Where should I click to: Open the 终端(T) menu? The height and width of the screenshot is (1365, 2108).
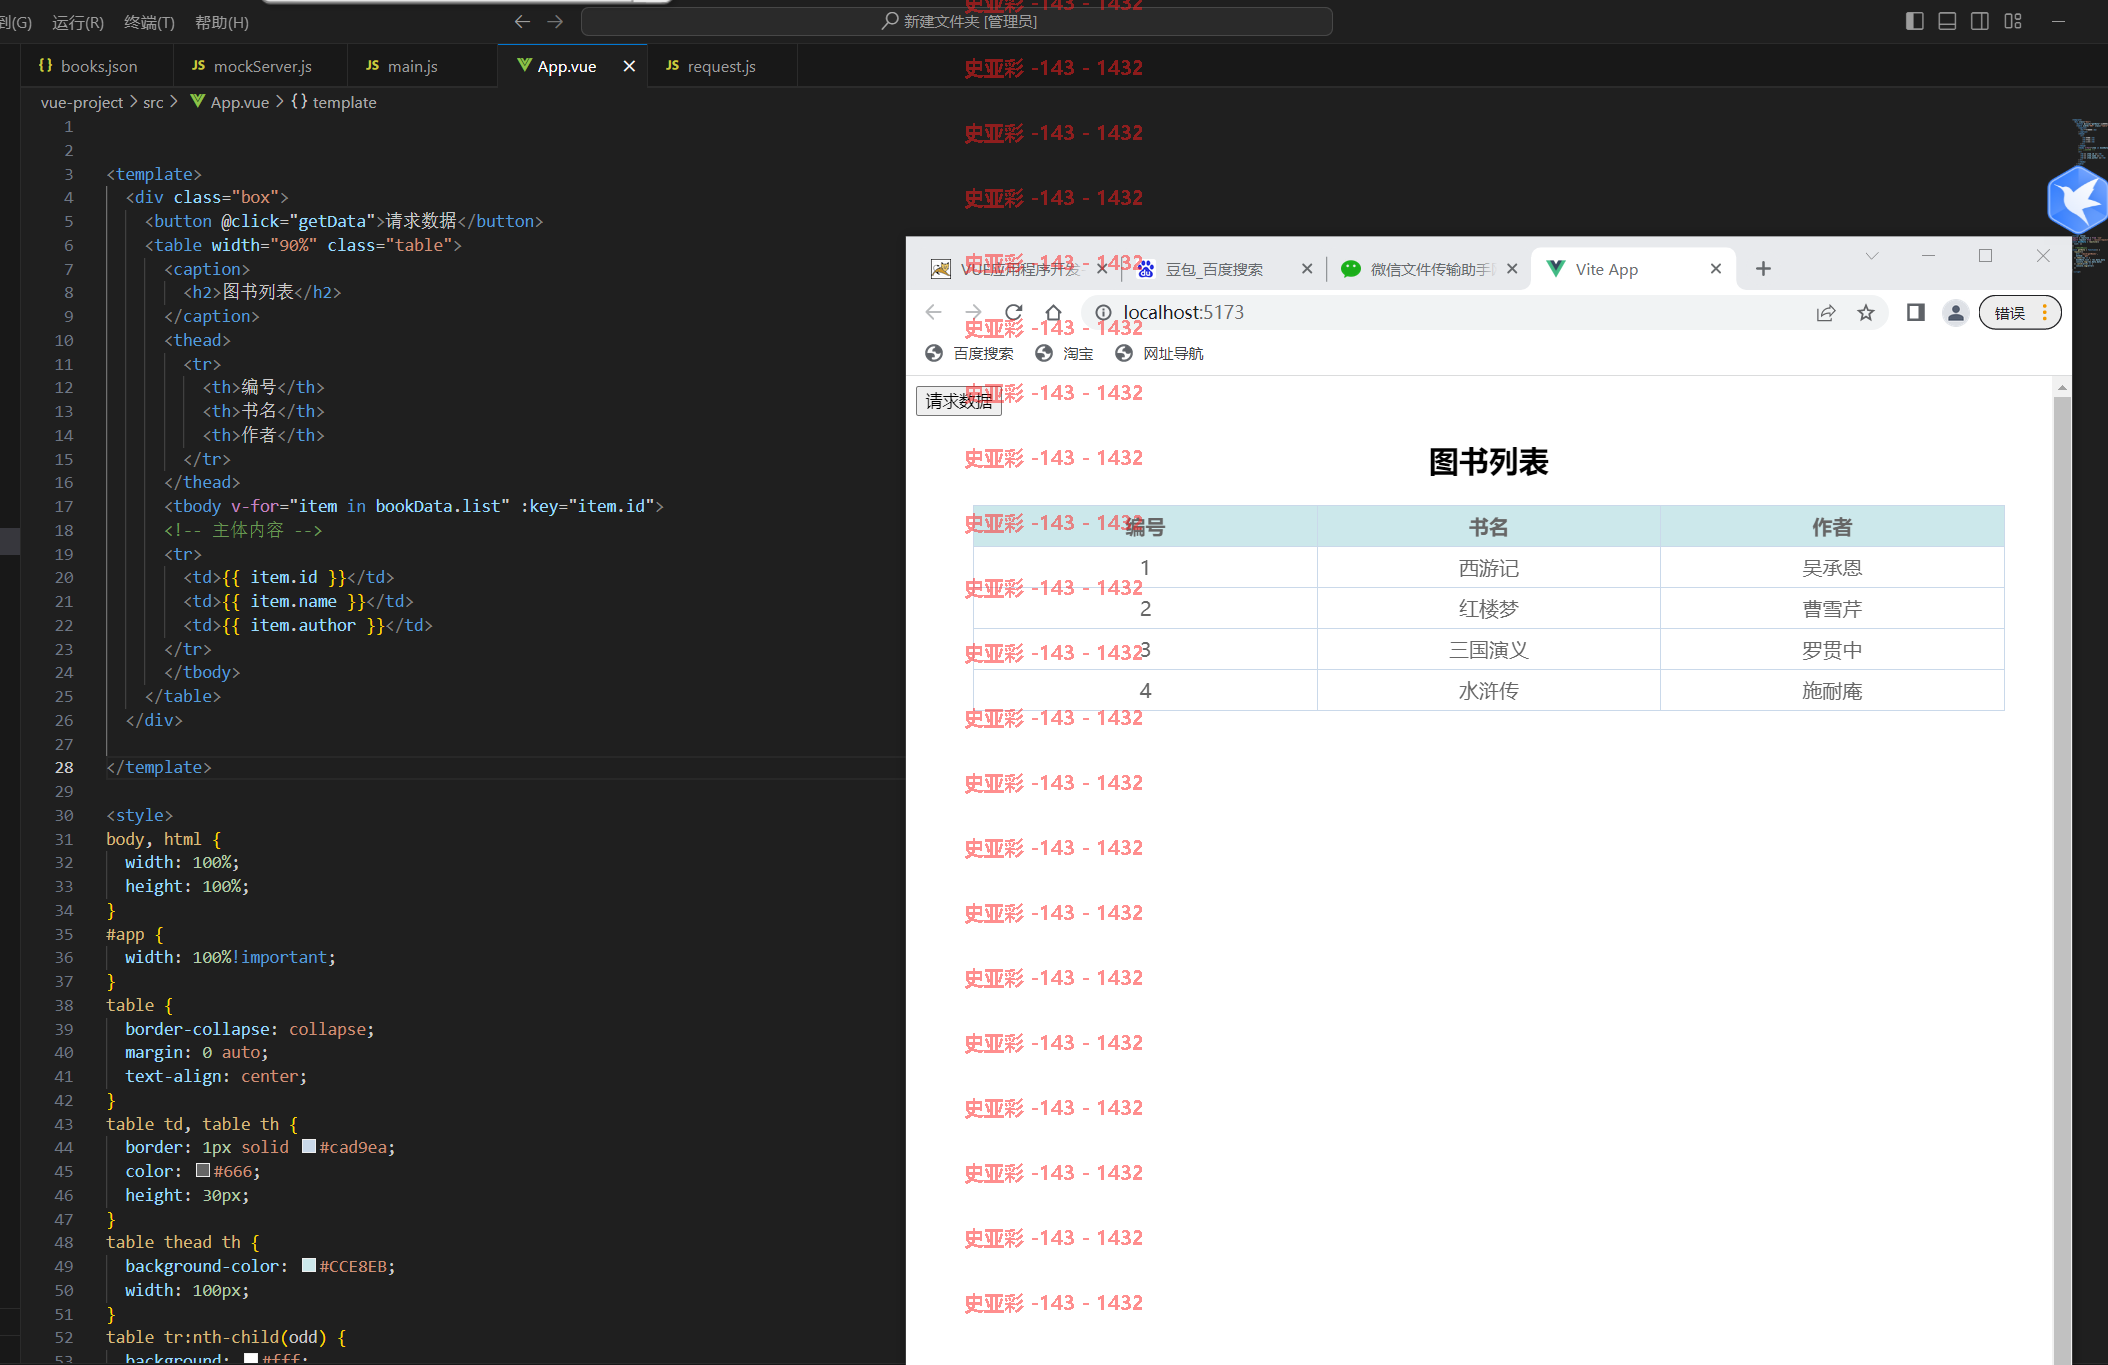pos(149,22)
